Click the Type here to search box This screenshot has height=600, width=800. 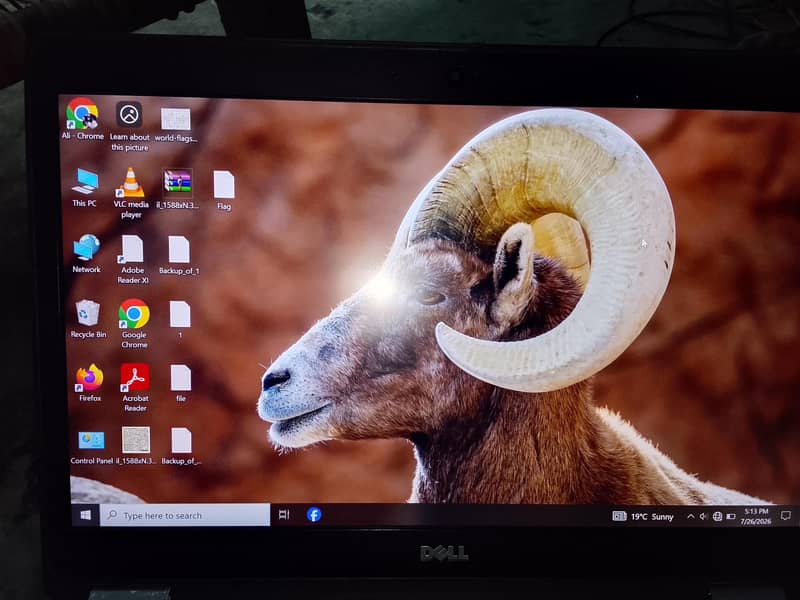(185, 515)
